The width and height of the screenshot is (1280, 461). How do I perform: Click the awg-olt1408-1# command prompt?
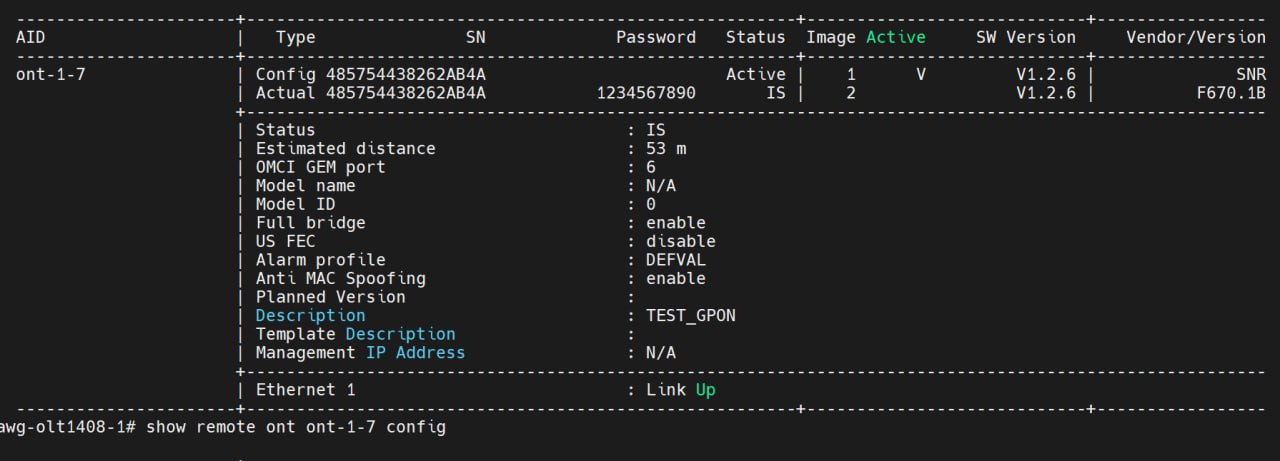pos(68,427)
